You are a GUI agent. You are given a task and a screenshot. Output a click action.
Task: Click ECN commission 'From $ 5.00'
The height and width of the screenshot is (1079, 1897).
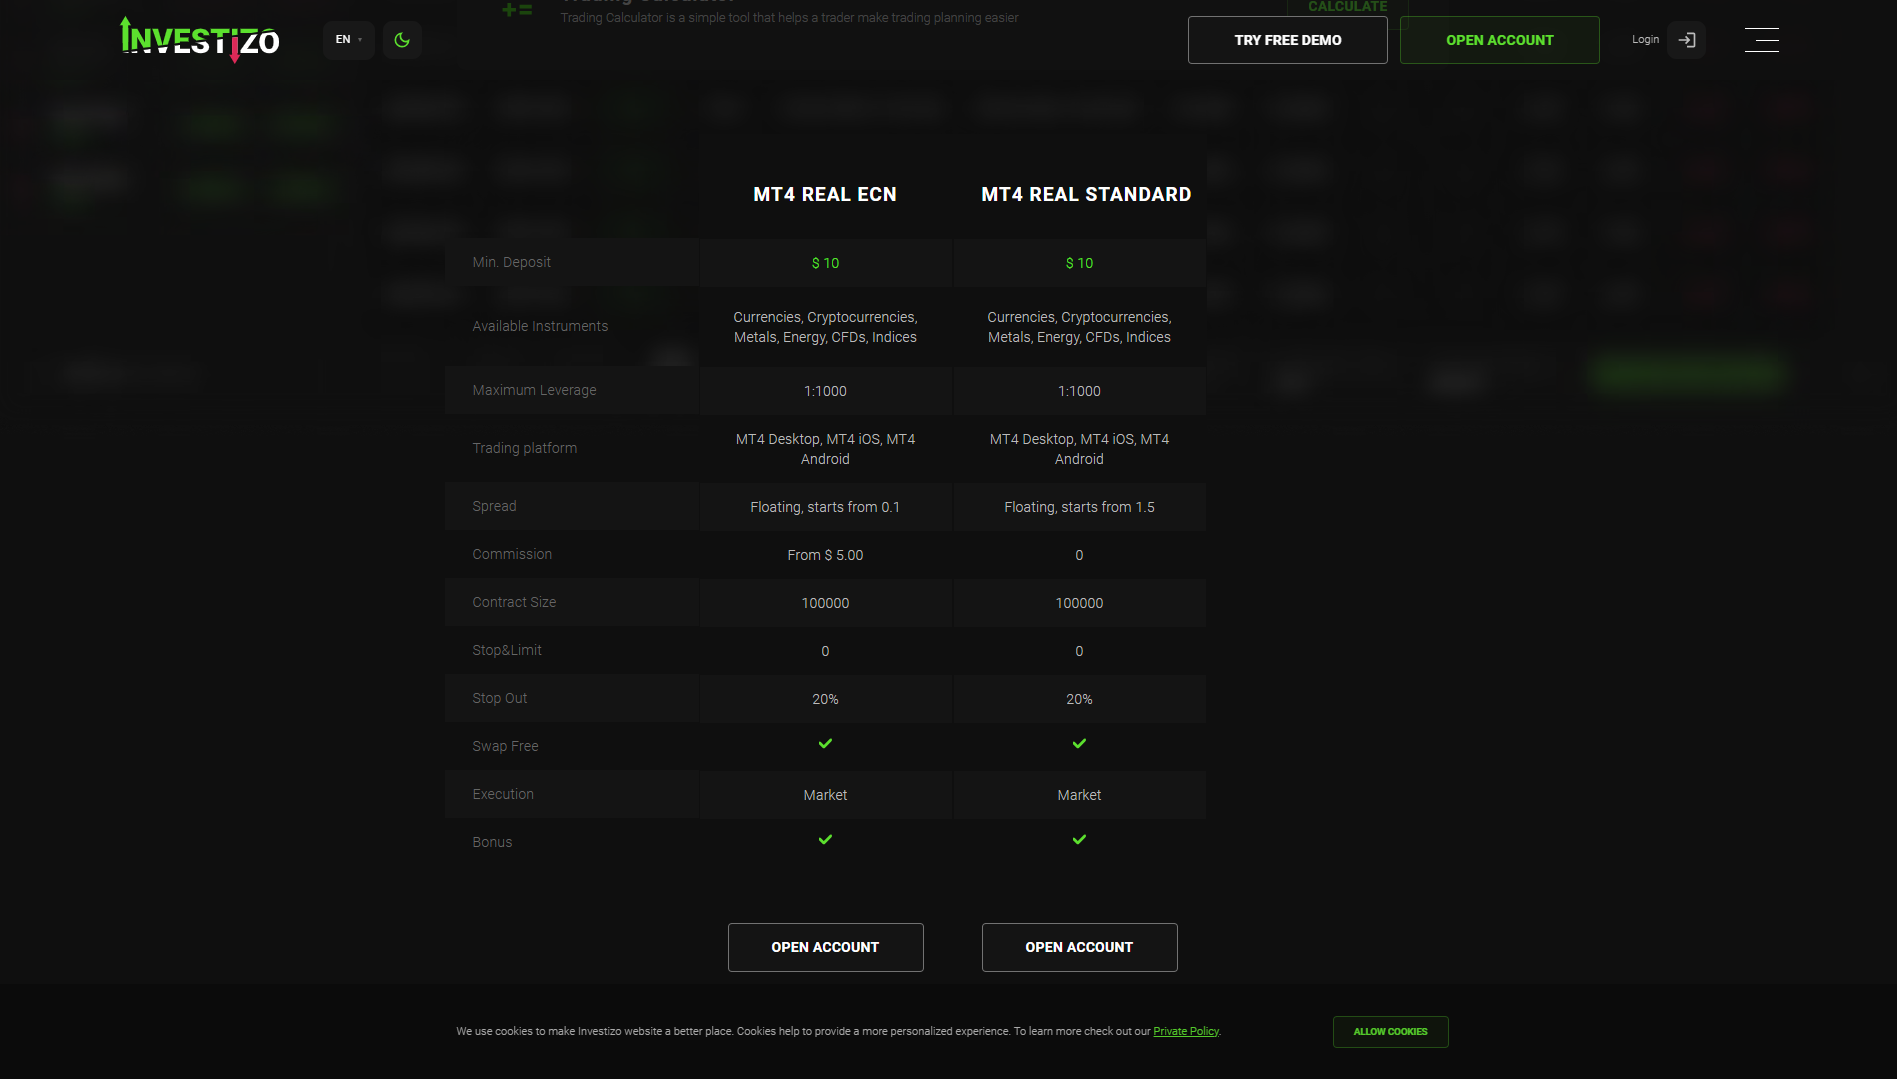point(826,555)
